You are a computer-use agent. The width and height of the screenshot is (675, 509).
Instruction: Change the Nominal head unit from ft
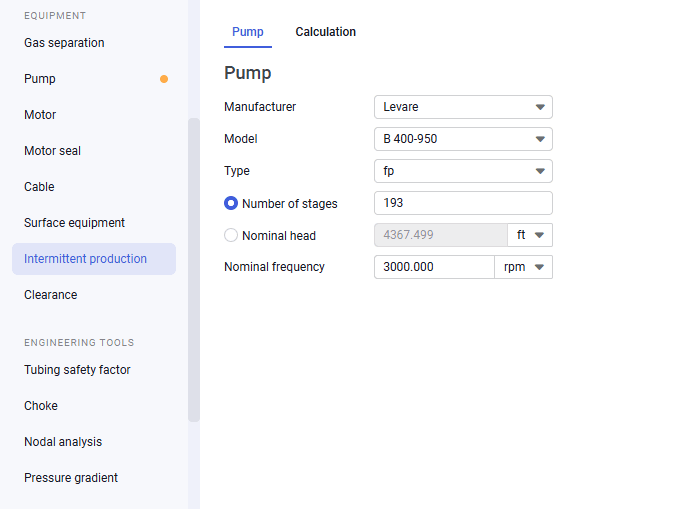point(530,235)
